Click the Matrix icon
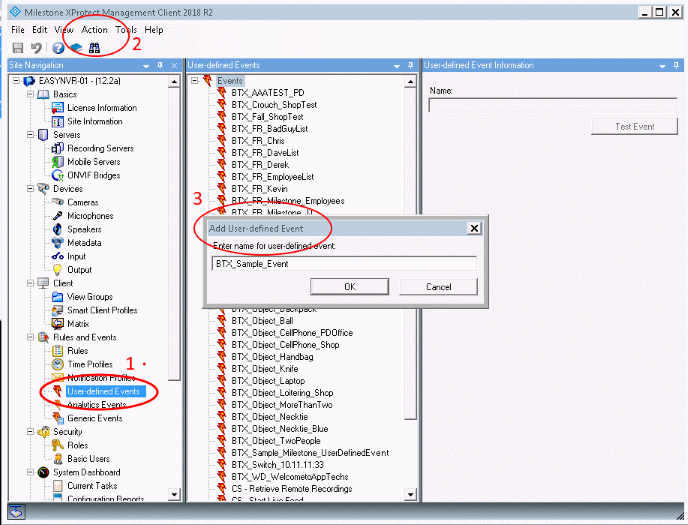 (x=57, y=324)
